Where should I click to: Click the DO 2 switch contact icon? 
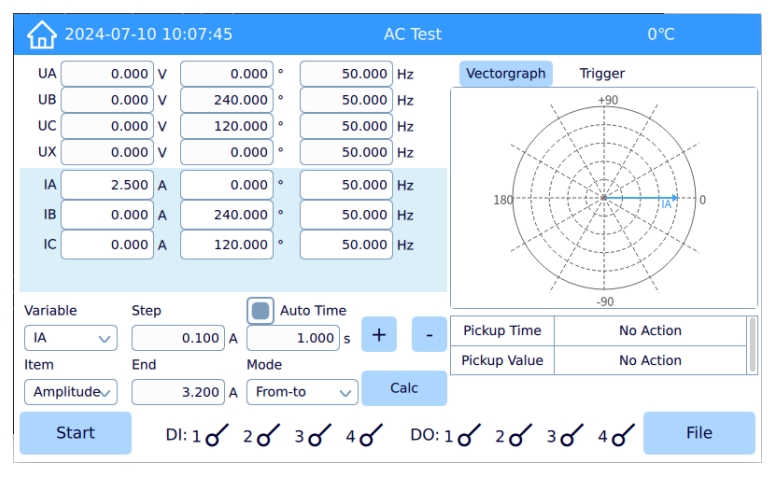pos(520,434)
